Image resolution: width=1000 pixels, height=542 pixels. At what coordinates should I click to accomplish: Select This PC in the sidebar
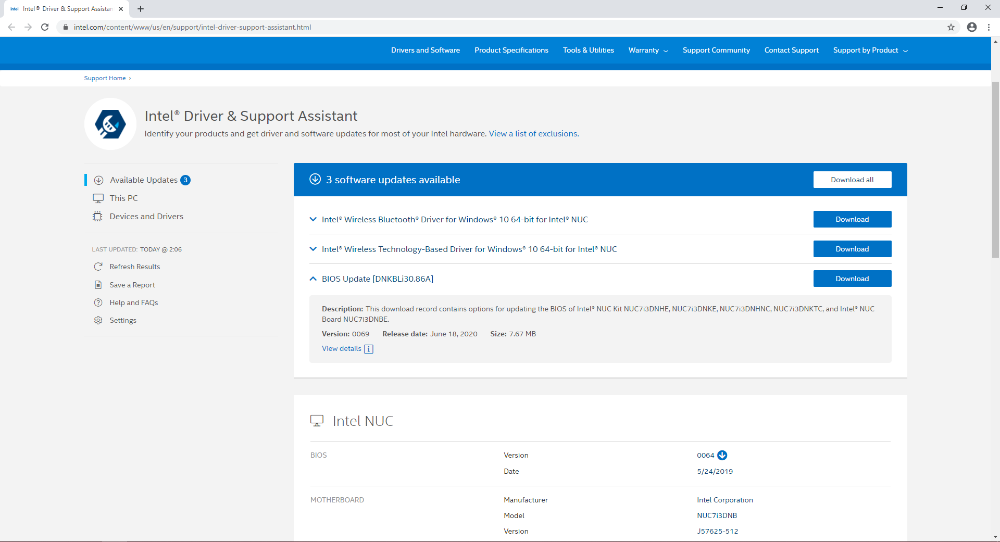123,198
